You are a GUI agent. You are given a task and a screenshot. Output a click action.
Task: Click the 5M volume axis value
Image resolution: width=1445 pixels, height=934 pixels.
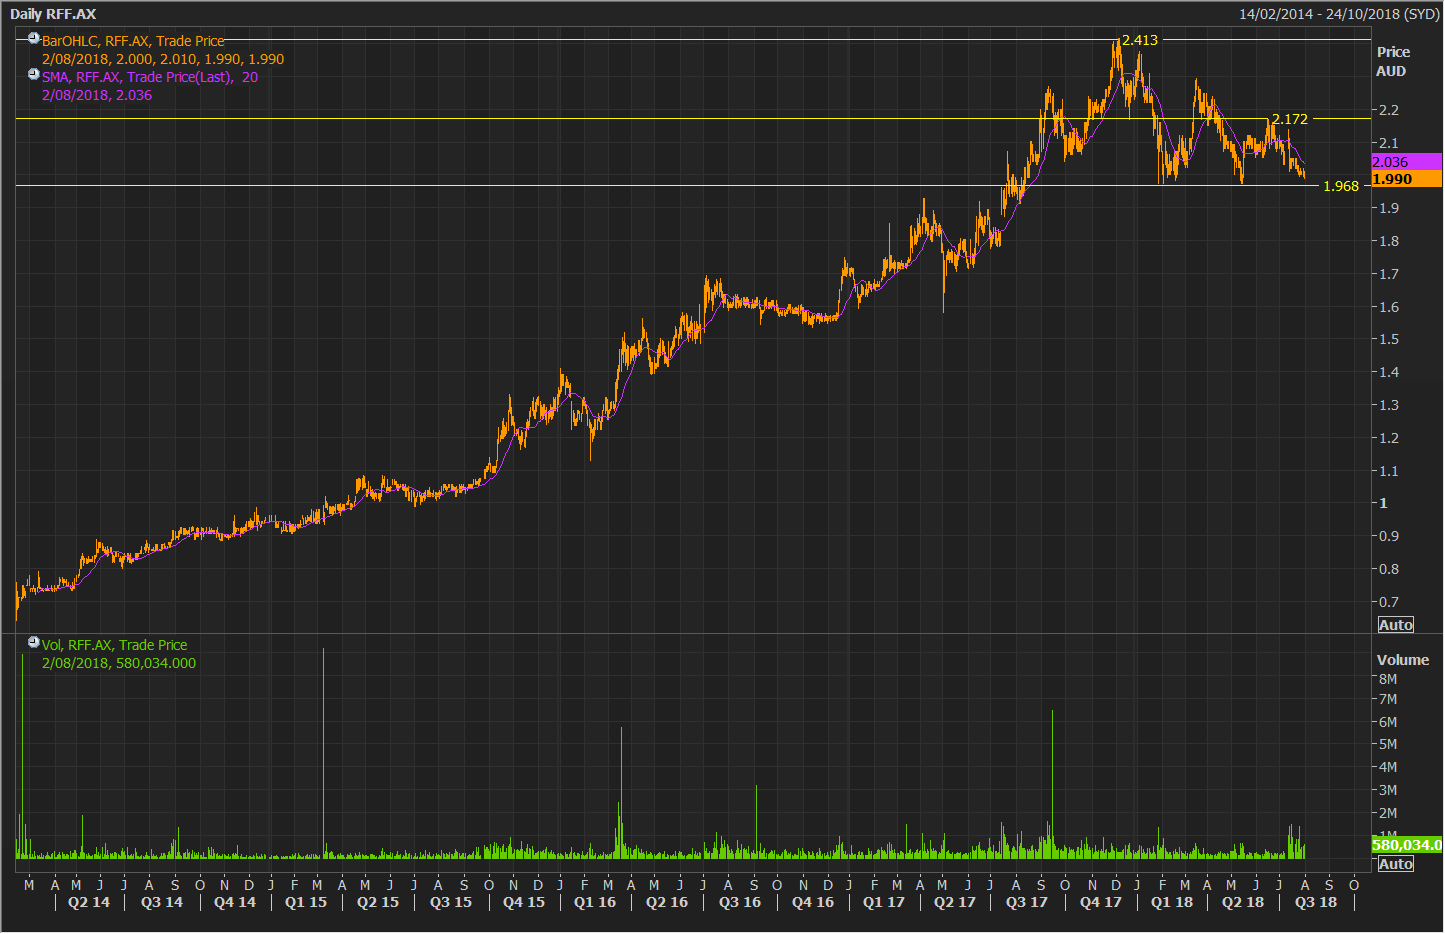point(1388,744)
